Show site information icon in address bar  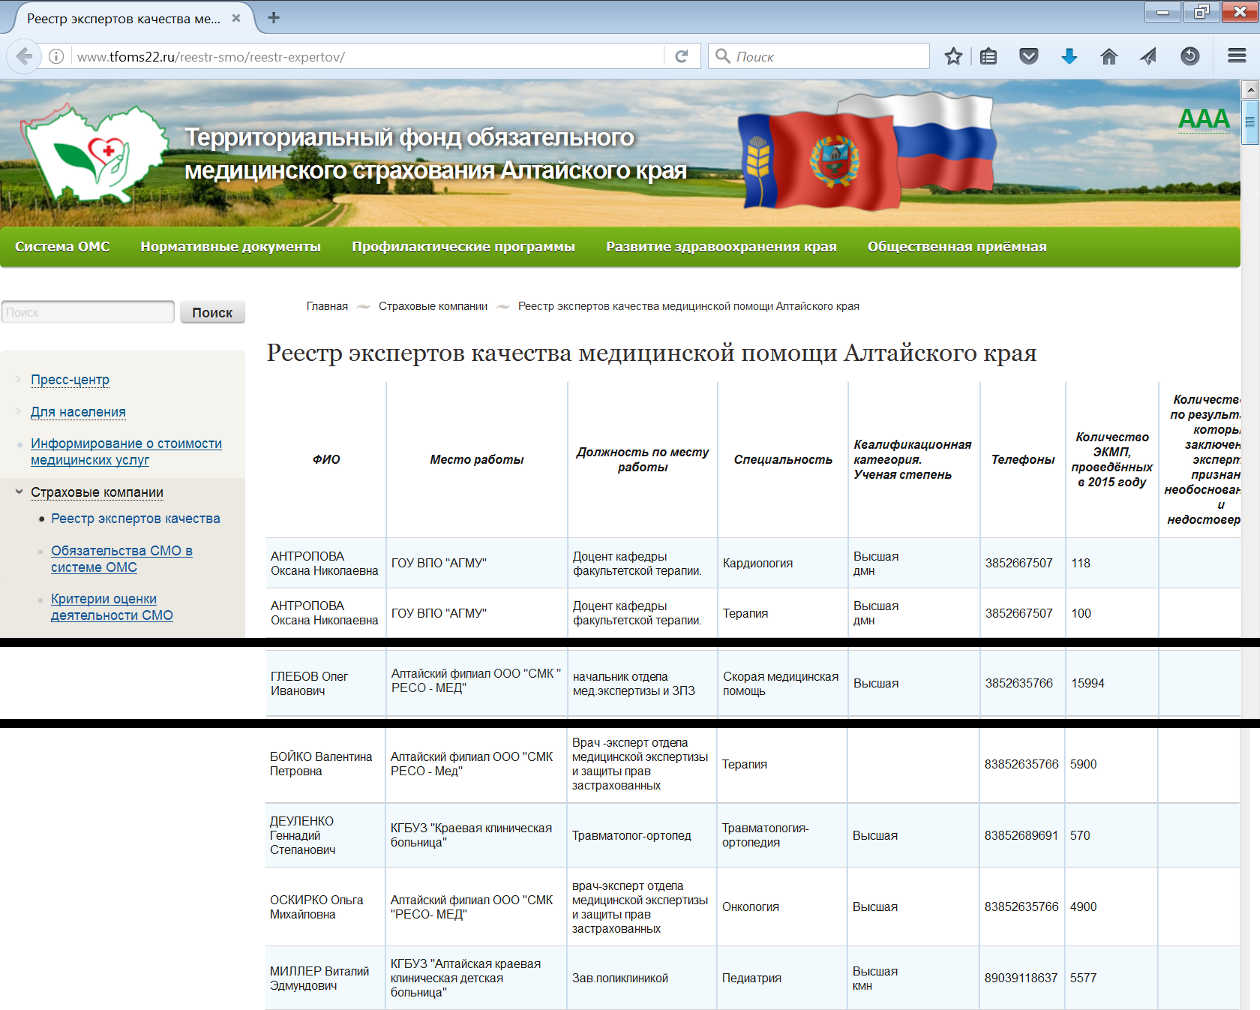pyautogui.click(x=57, y=57)
